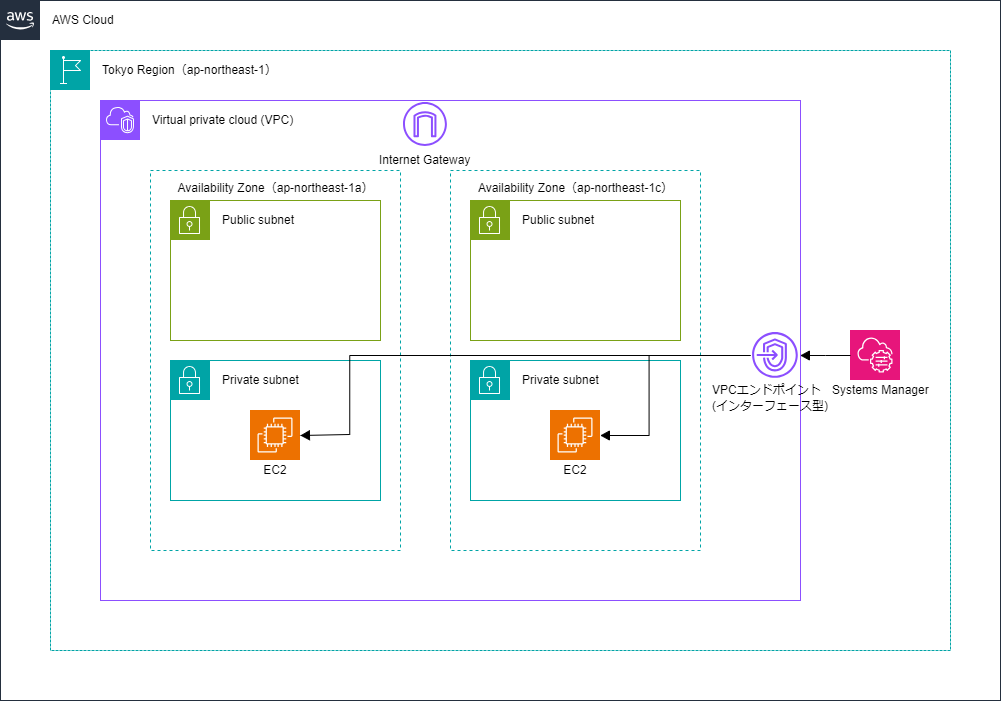
Task: Click the Systems Manager icon
Action: [875, 355]
